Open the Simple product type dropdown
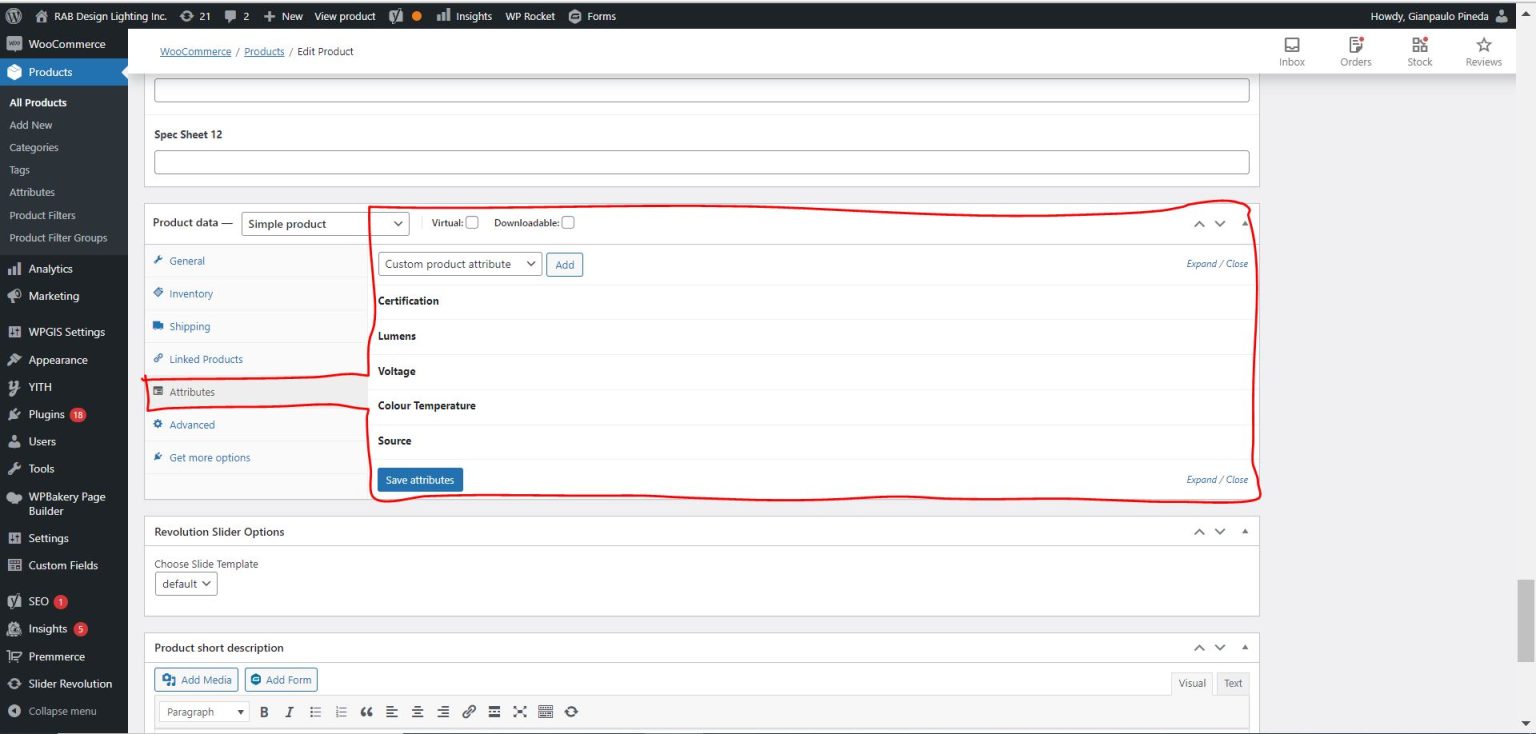1536x734 pixels. click(325, 224)
